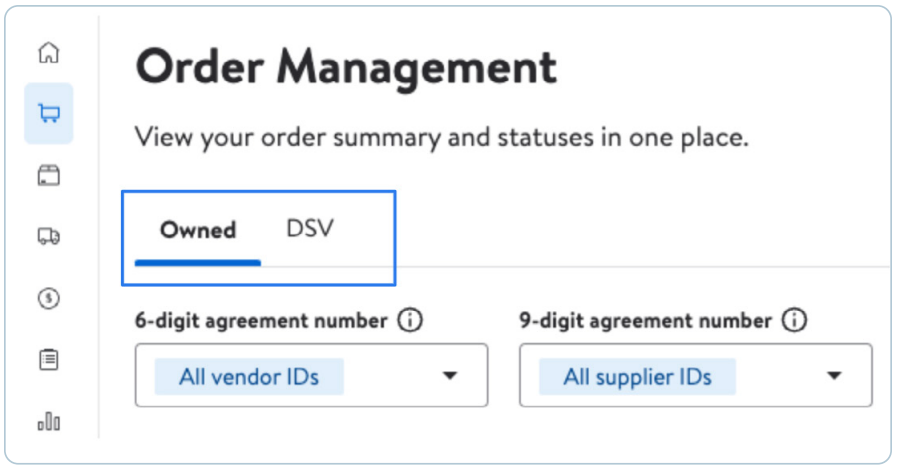
Task: Click blank space inside vendor IDs field
Action: pos(392,376)
